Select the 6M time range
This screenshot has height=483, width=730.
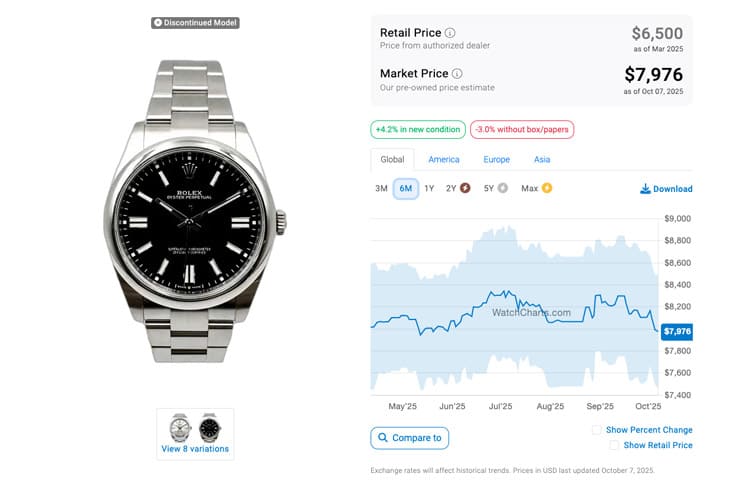coord(406,188)
